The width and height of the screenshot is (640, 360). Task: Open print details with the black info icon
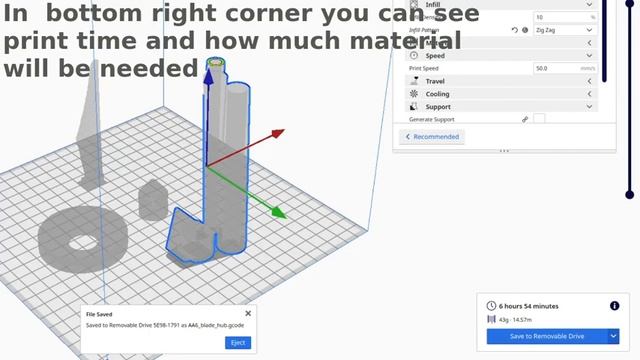tap(614, 306)
